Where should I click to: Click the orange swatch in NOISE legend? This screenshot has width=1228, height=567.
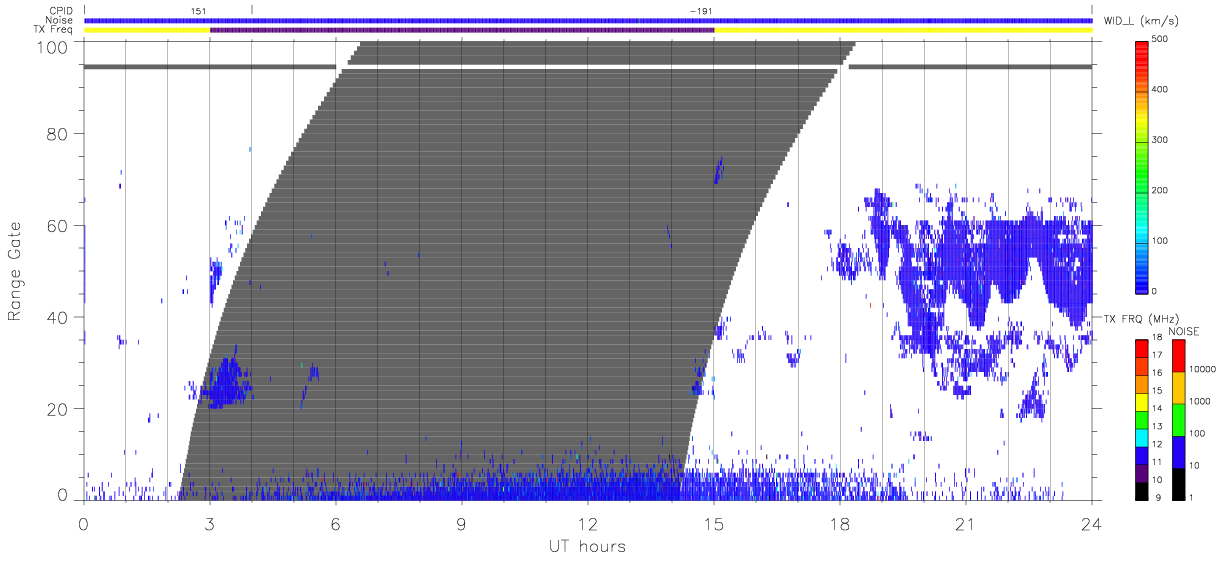tap(1178, 387)
